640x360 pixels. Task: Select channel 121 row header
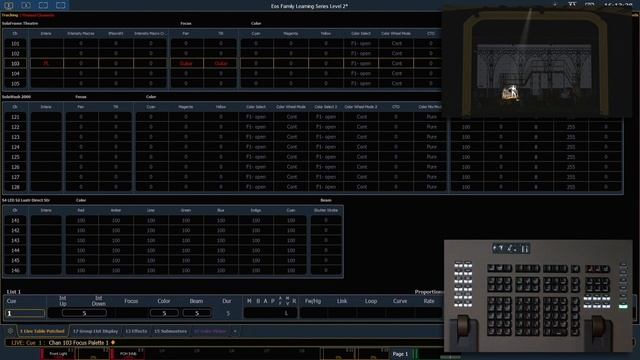pos(15,117)
